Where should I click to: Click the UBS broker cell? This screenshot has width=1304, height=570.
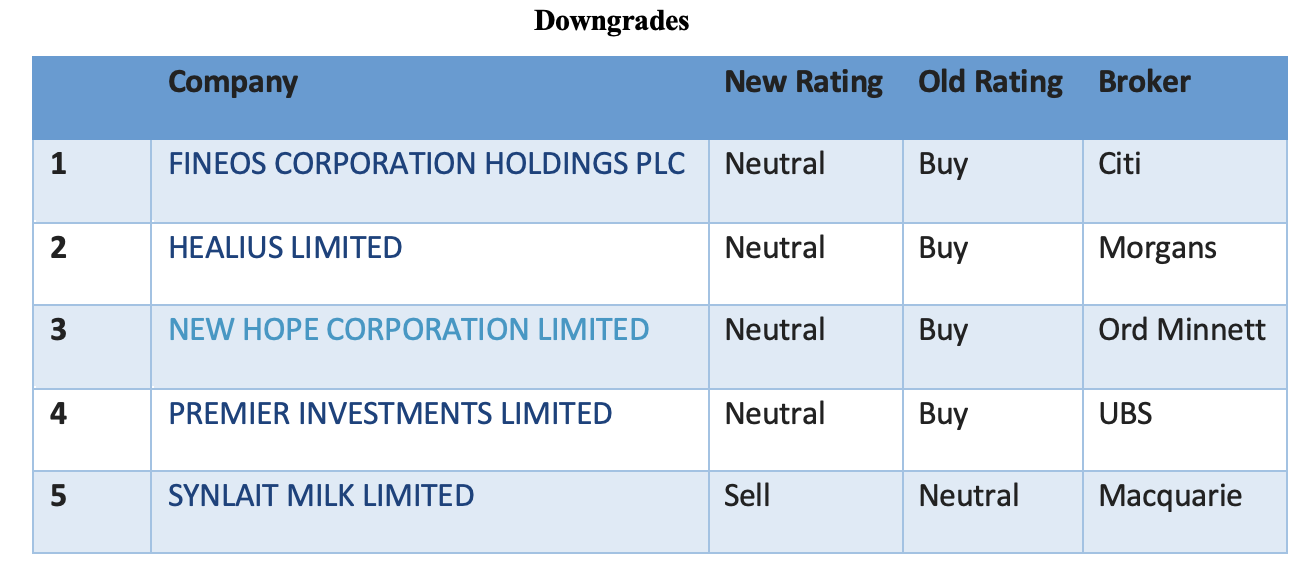1125,414
